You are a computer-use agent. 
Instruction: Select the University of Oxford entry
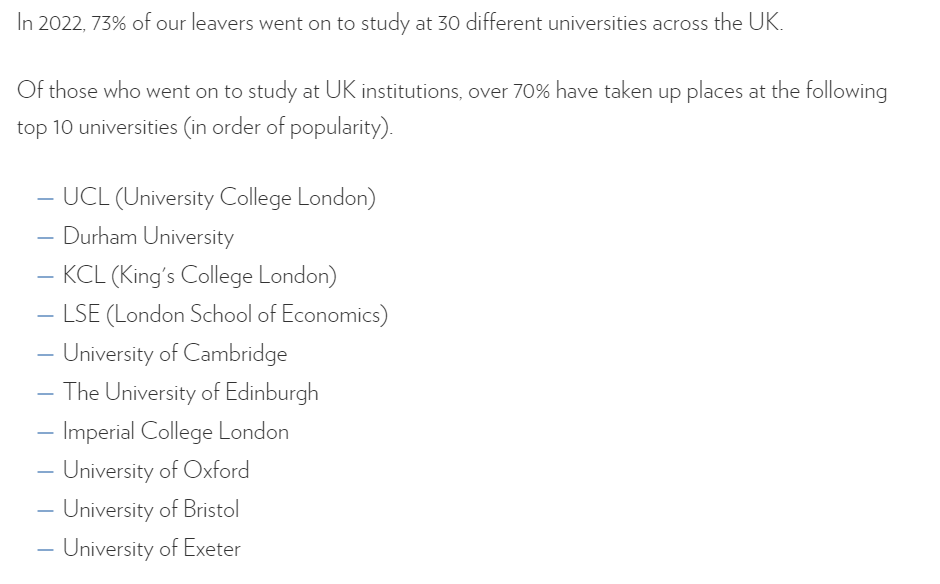coord(156,471)
